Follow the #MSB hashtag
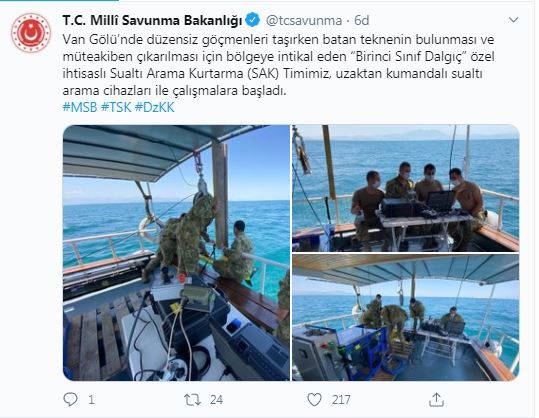 point(80,107)
